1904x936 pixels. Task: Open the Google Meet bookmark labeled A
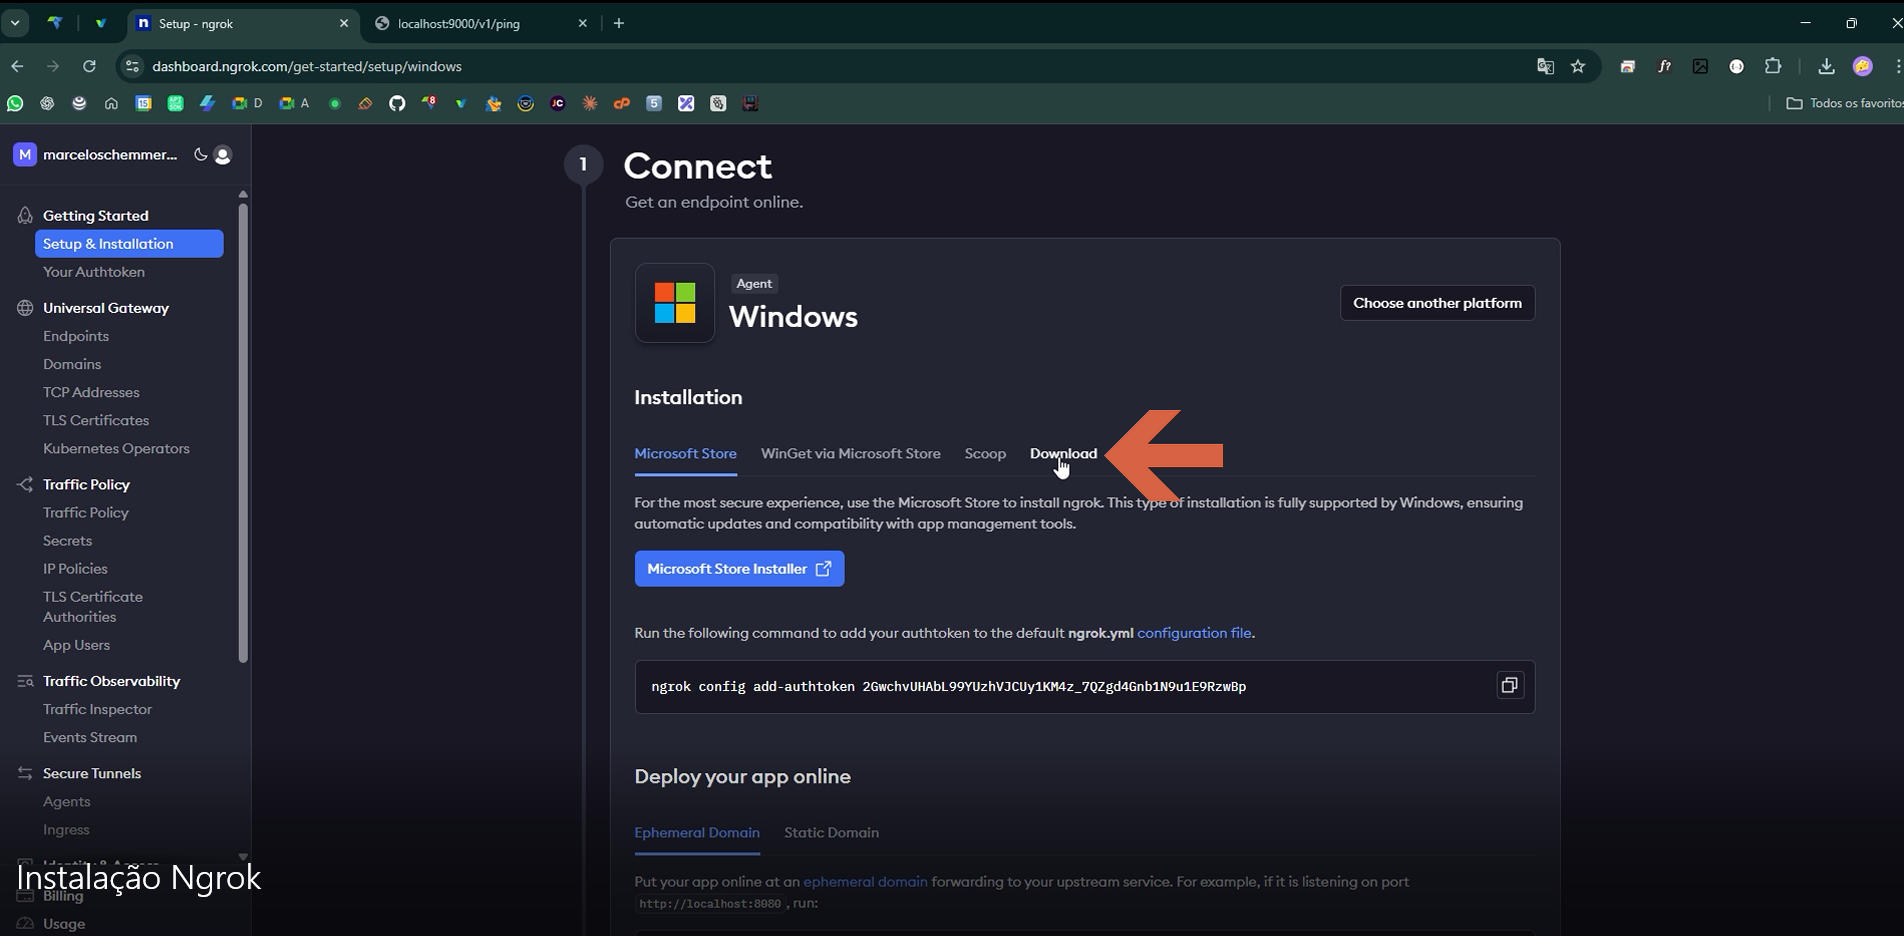(294, 103)
